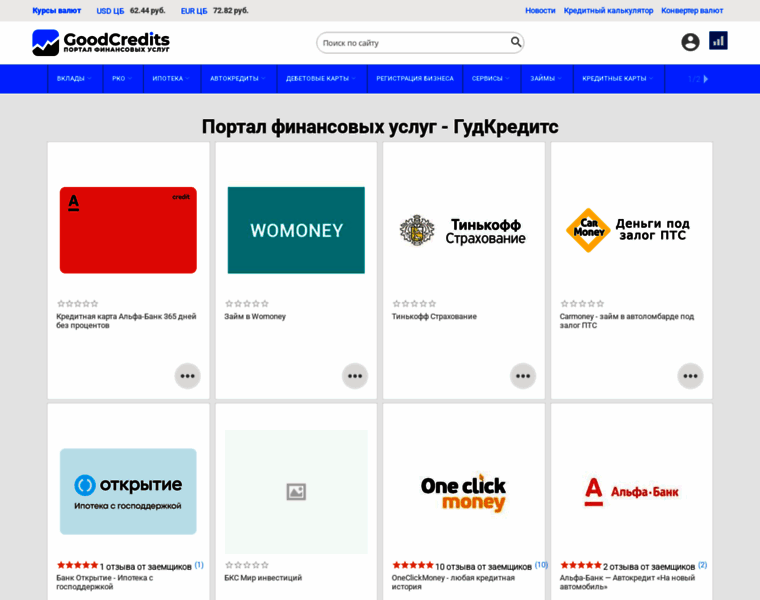Click the Альфа-Банк red logo image
760x600 pixels.
[x=632, y=492]
